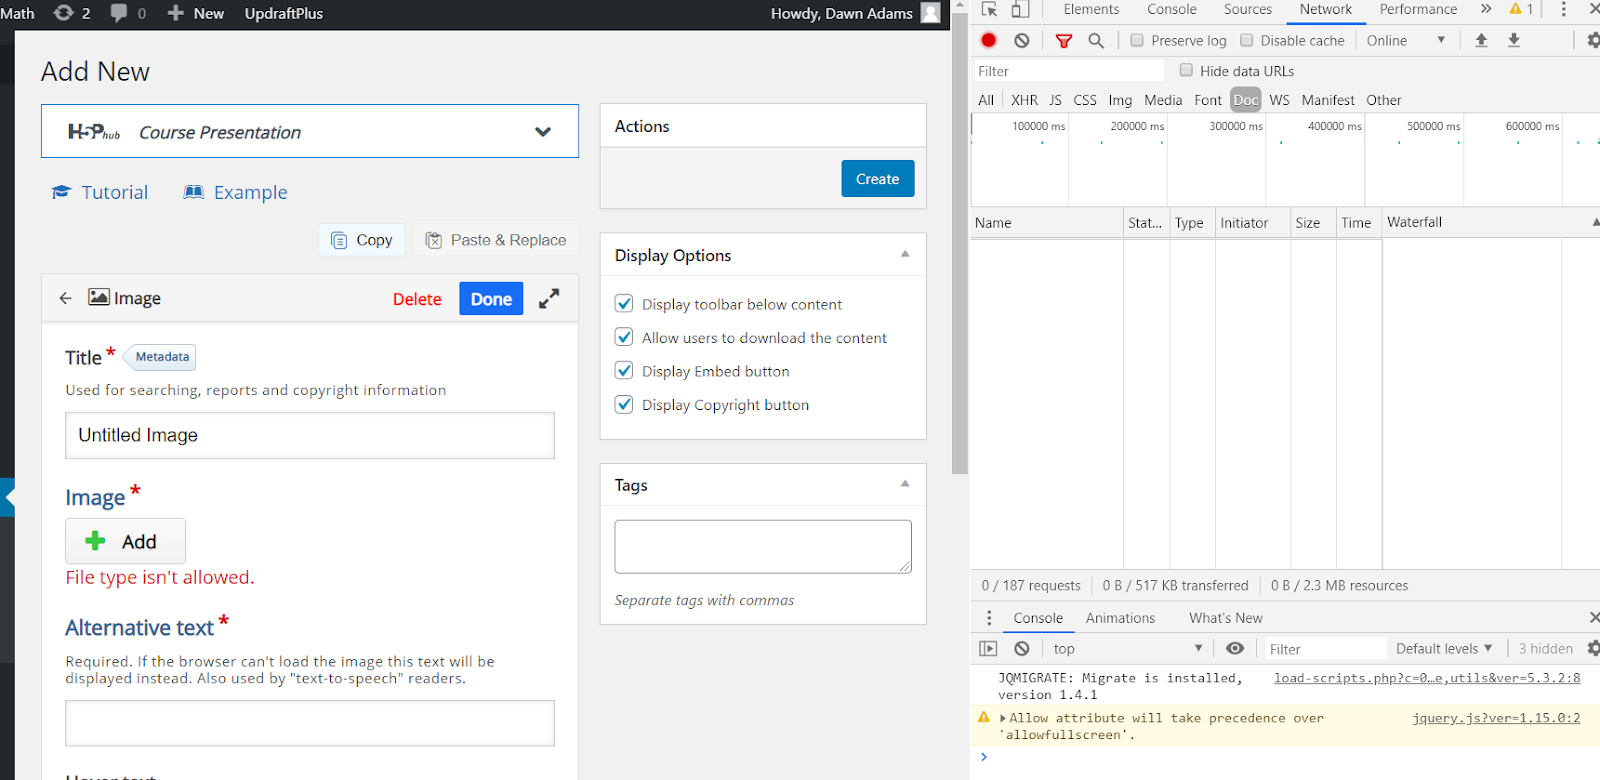This screenshot has height=780, width=1600.
Task: Click New in the admin bar
Action: 195,13
